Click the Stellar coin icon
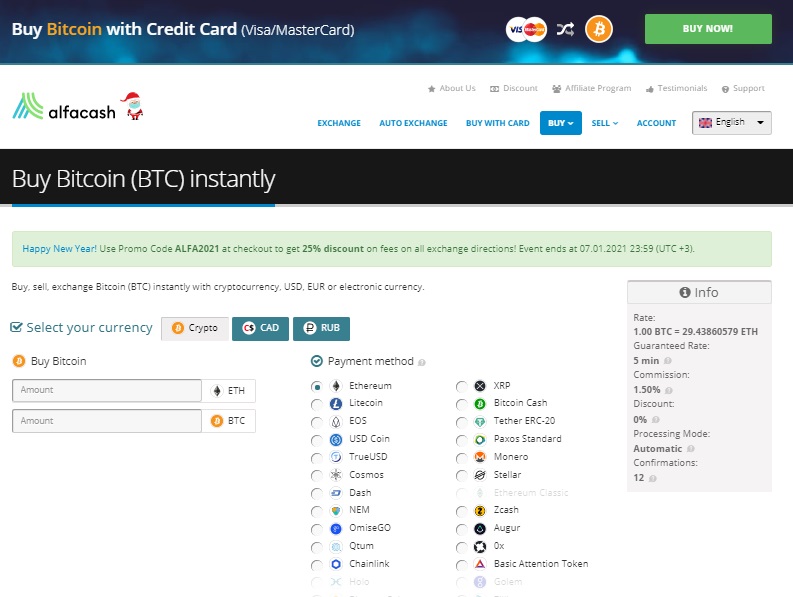 [480, 475]
